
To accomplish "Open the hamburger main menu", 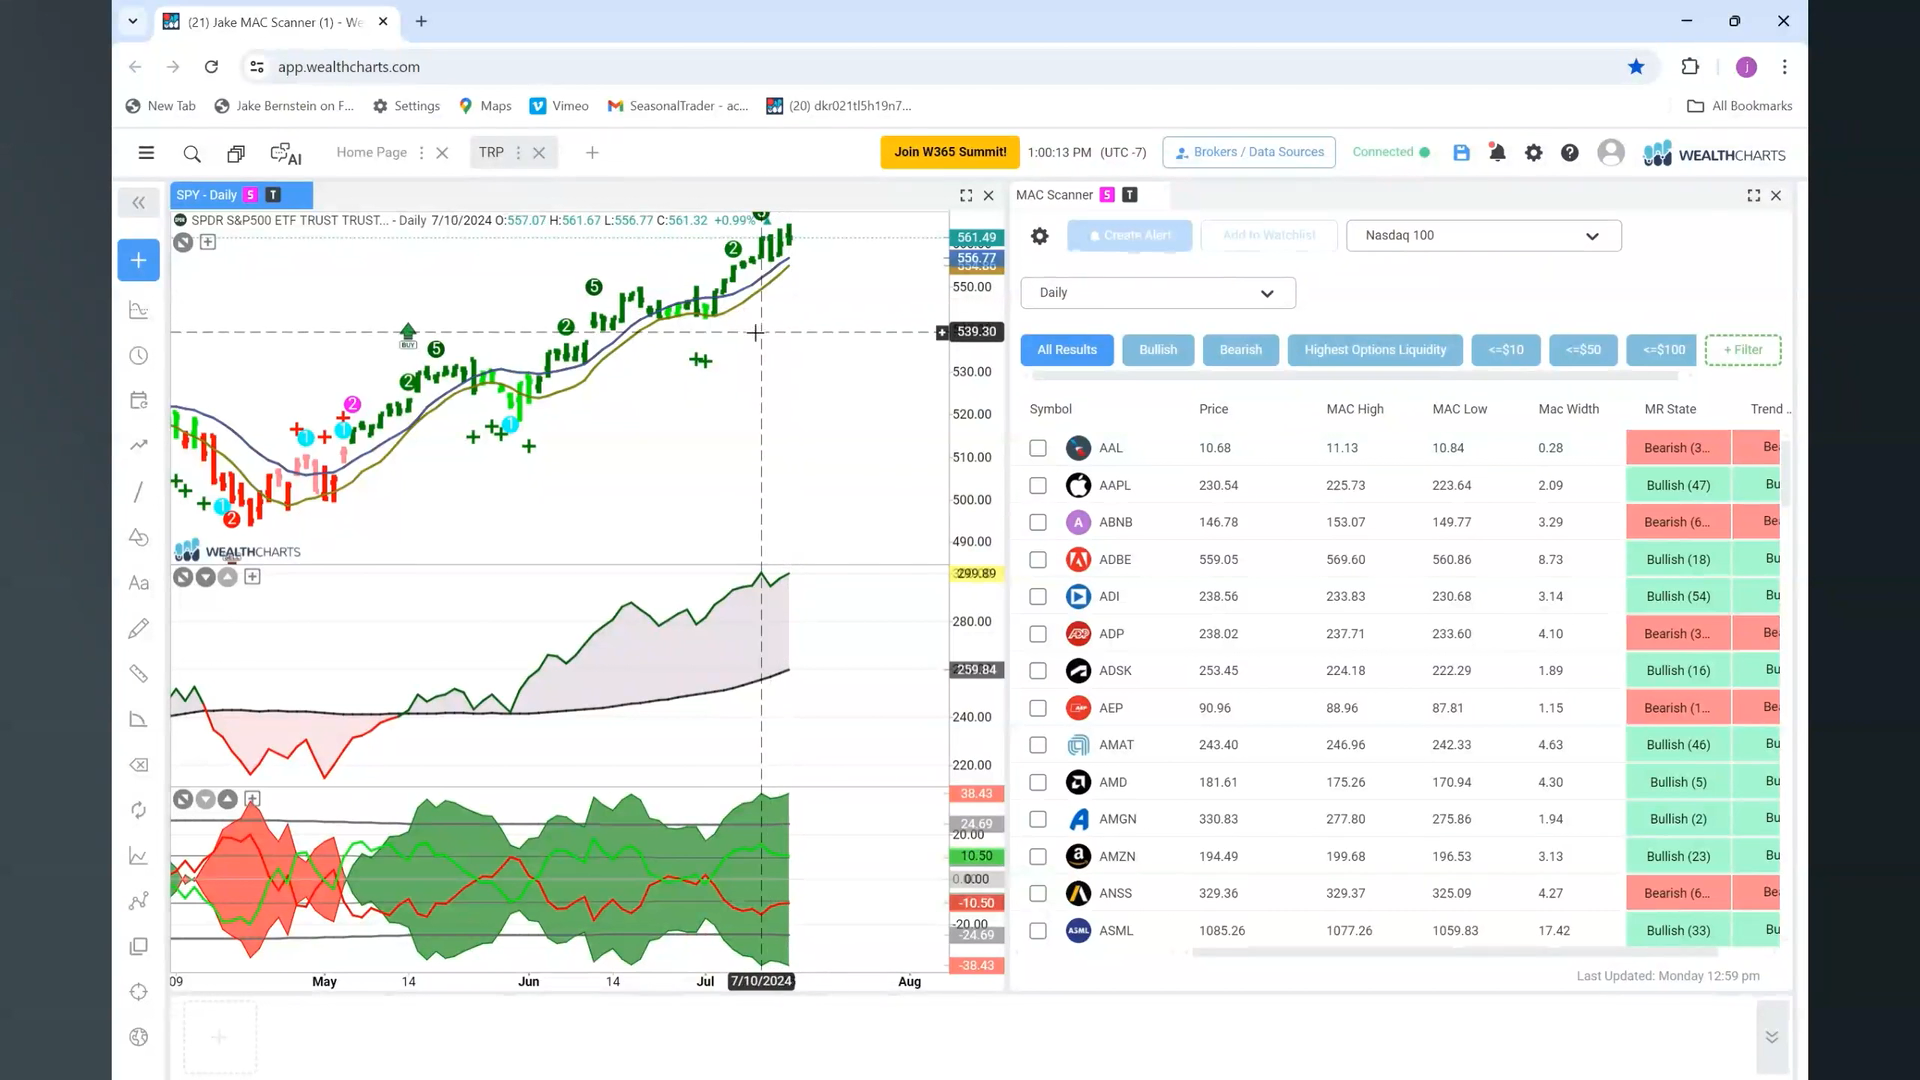I will tap(146, 153).
